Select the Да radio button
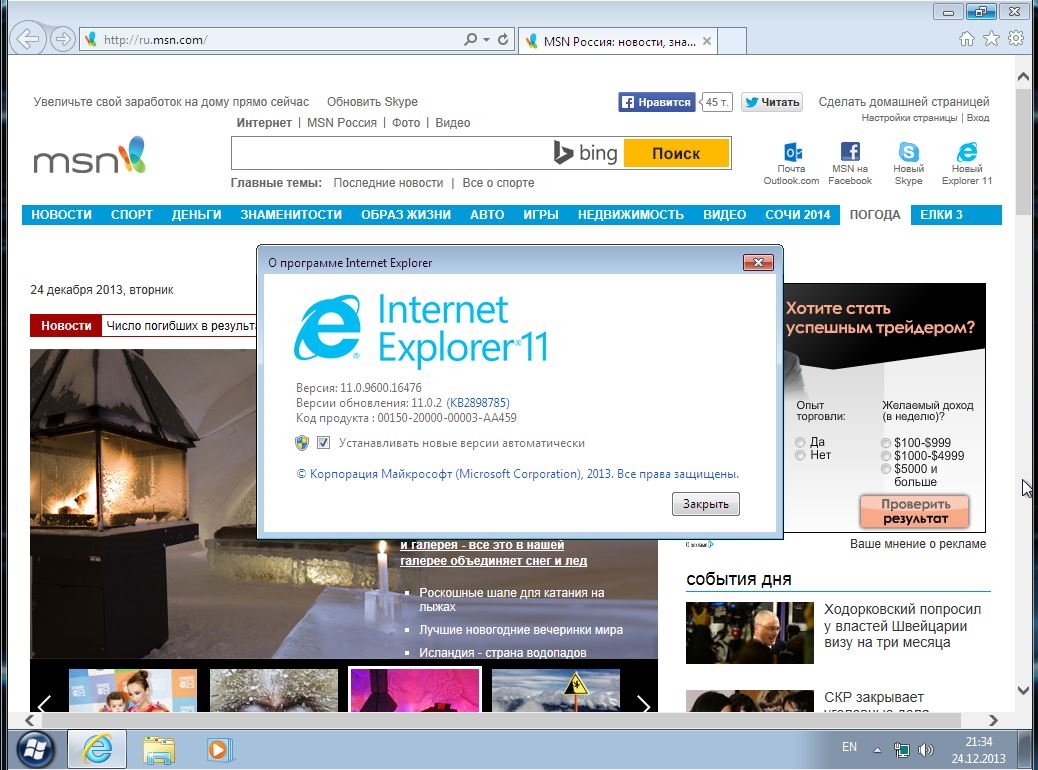This screenshot has width=1038, height=770. pyautogui.click(x=800, y=442)
